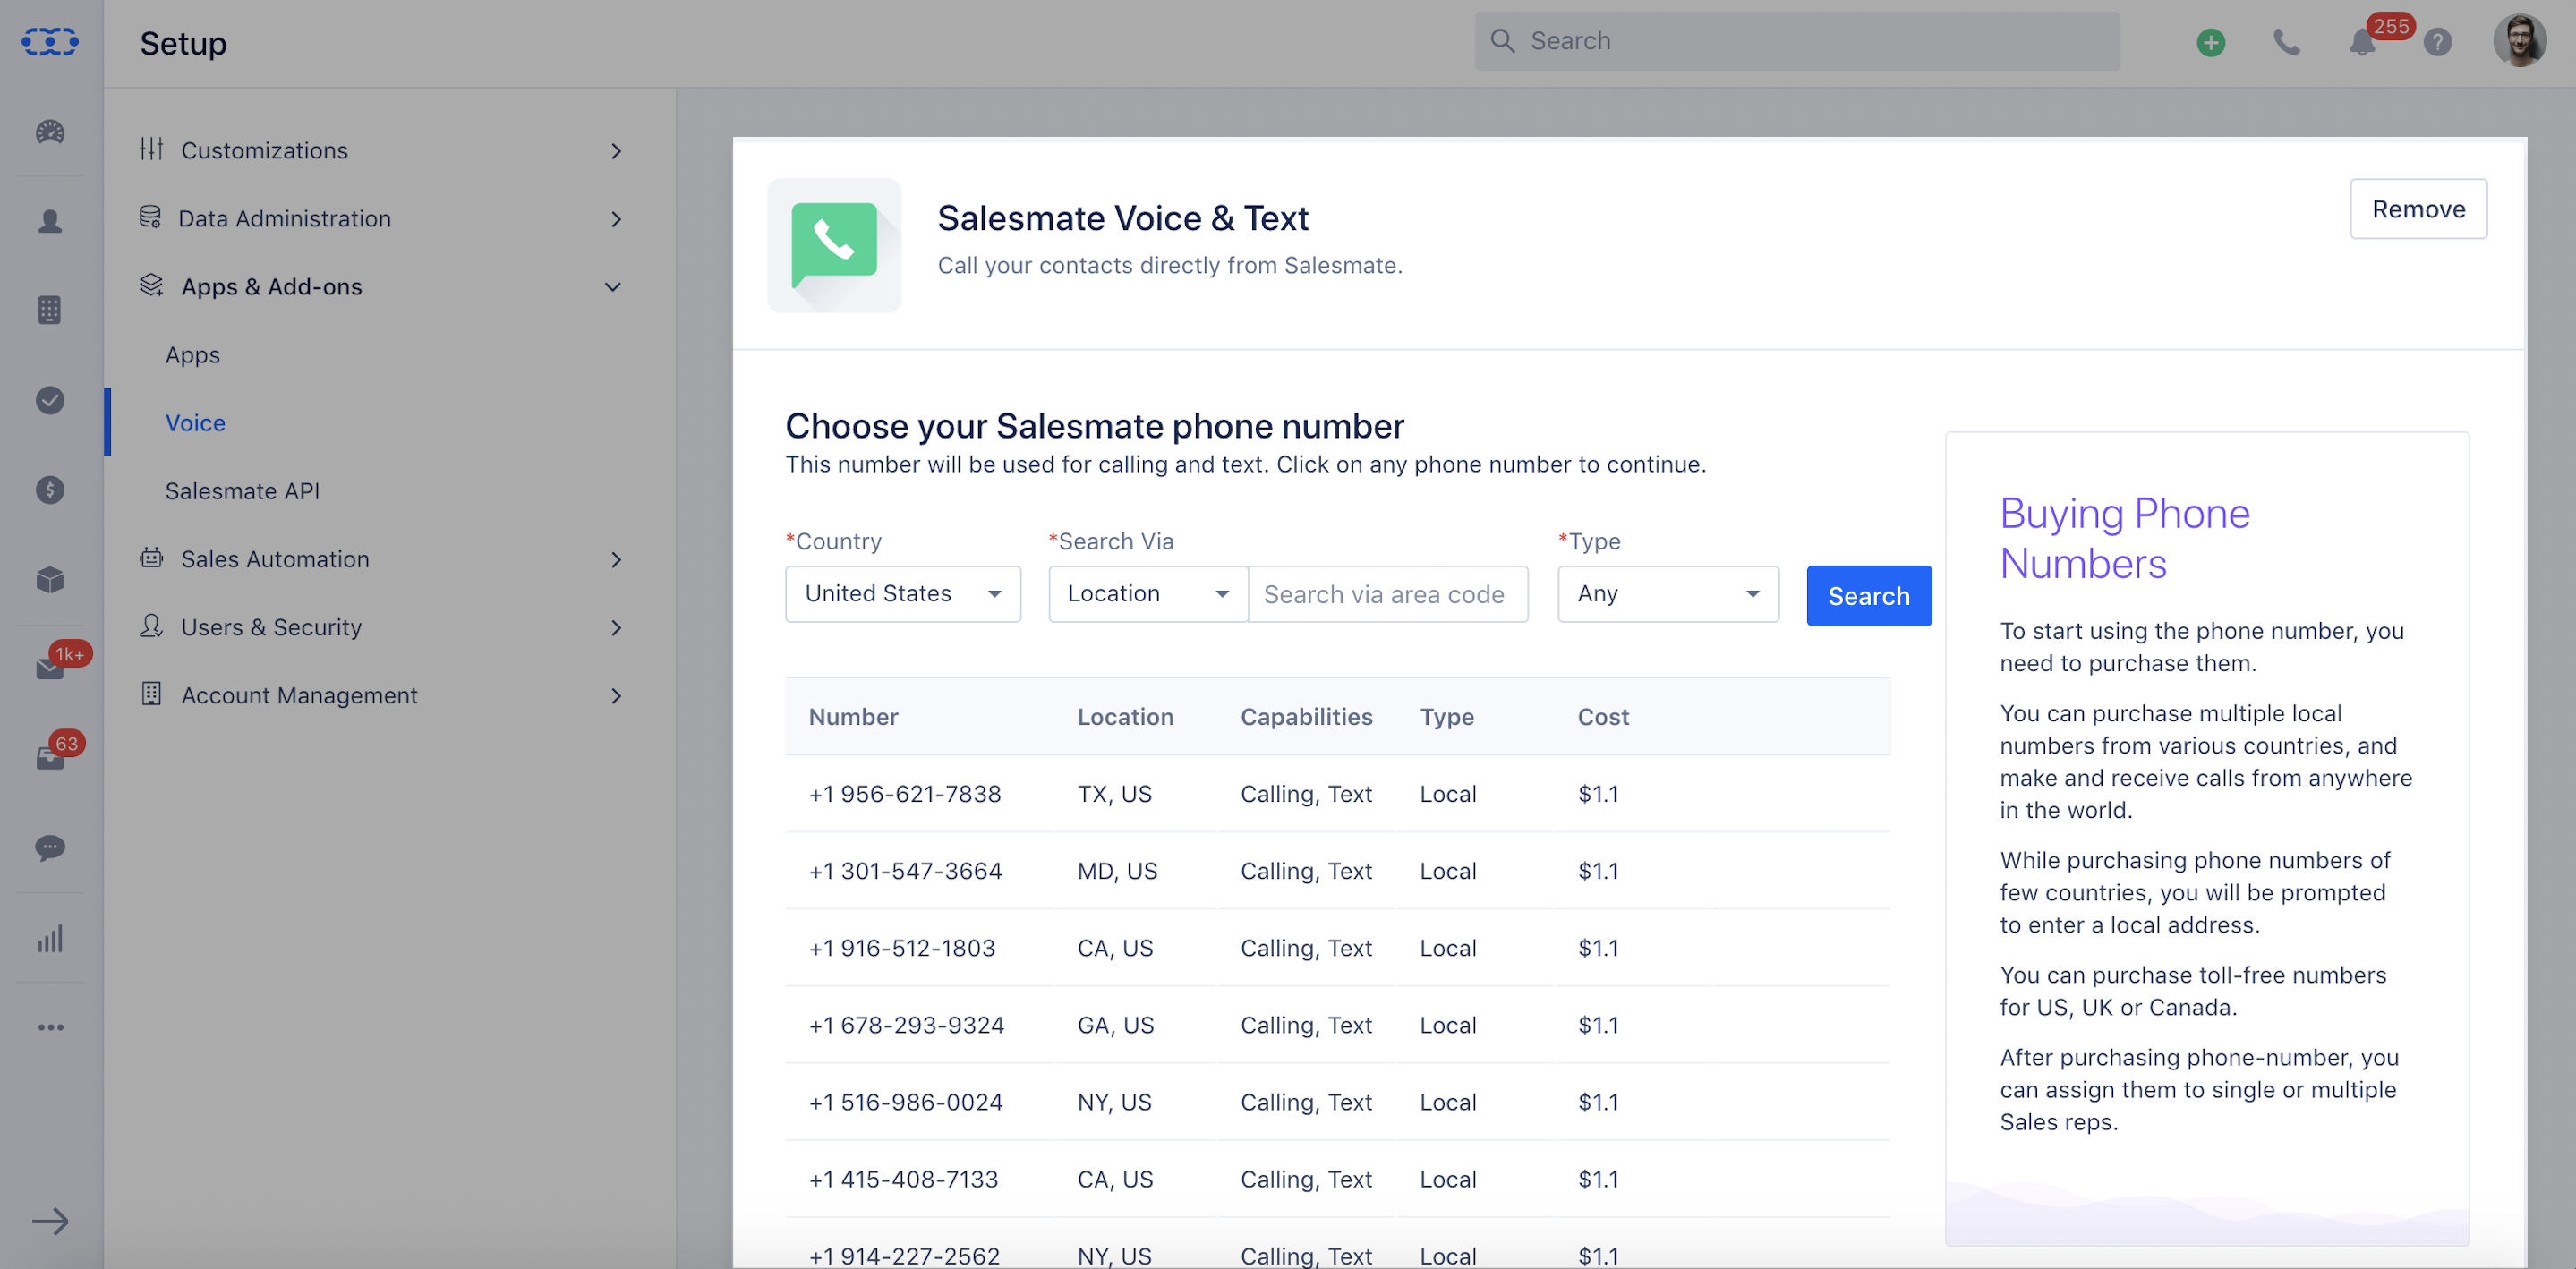Open the Search Via Location dropdown

(1148, 594)
